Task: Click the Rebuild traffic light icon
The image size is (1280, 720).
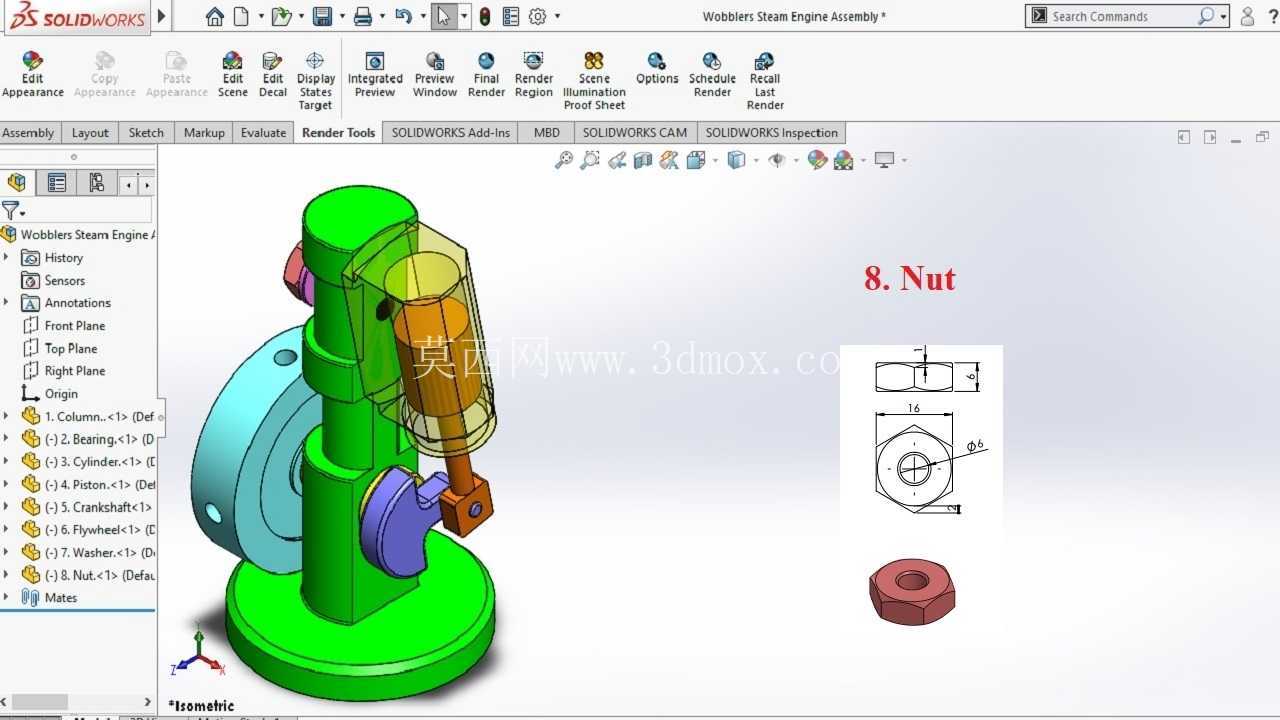Action: pos(485,16)
